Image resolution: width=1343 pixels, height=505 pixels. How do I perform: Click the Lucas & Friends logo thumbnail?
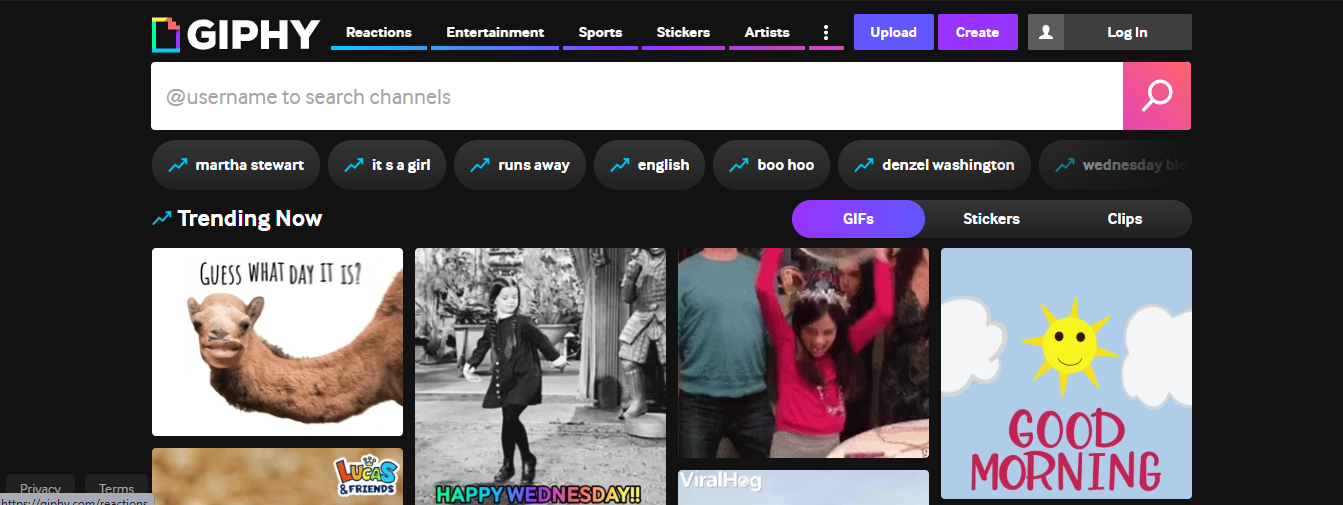tap(365, 475)
